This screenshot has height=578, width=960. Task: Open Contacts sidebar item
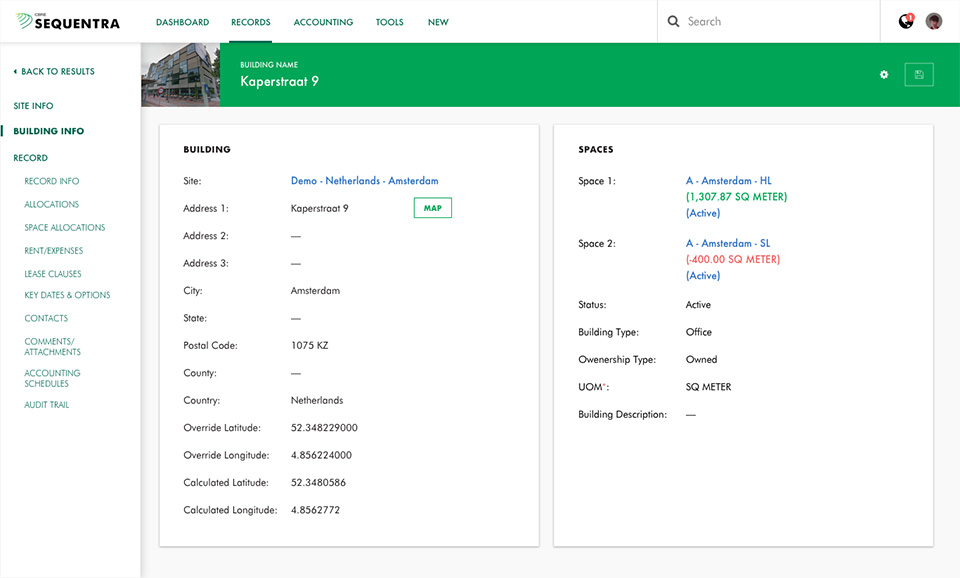coord(46,318)
